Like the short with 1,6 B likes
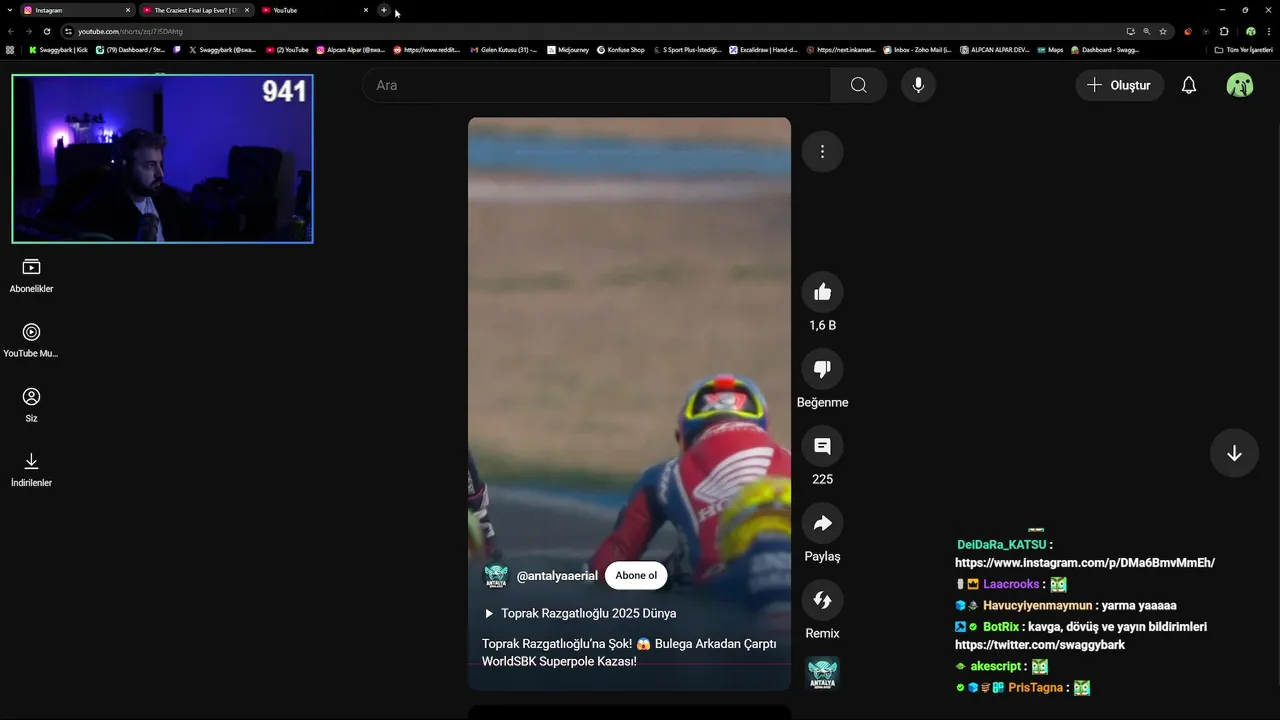This screenshot has height=720, width=1280. click(822, 292)
